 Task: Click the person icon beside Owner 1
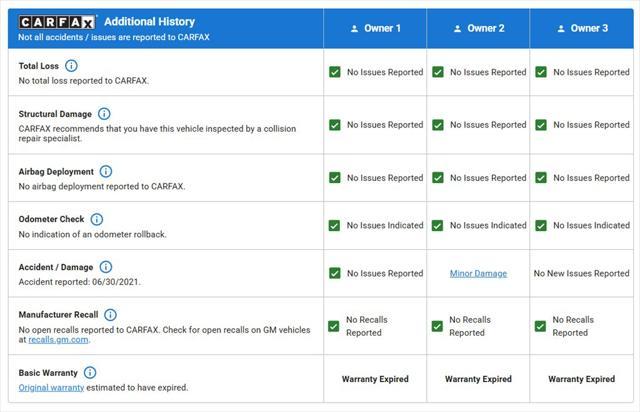tap(354, 29)
